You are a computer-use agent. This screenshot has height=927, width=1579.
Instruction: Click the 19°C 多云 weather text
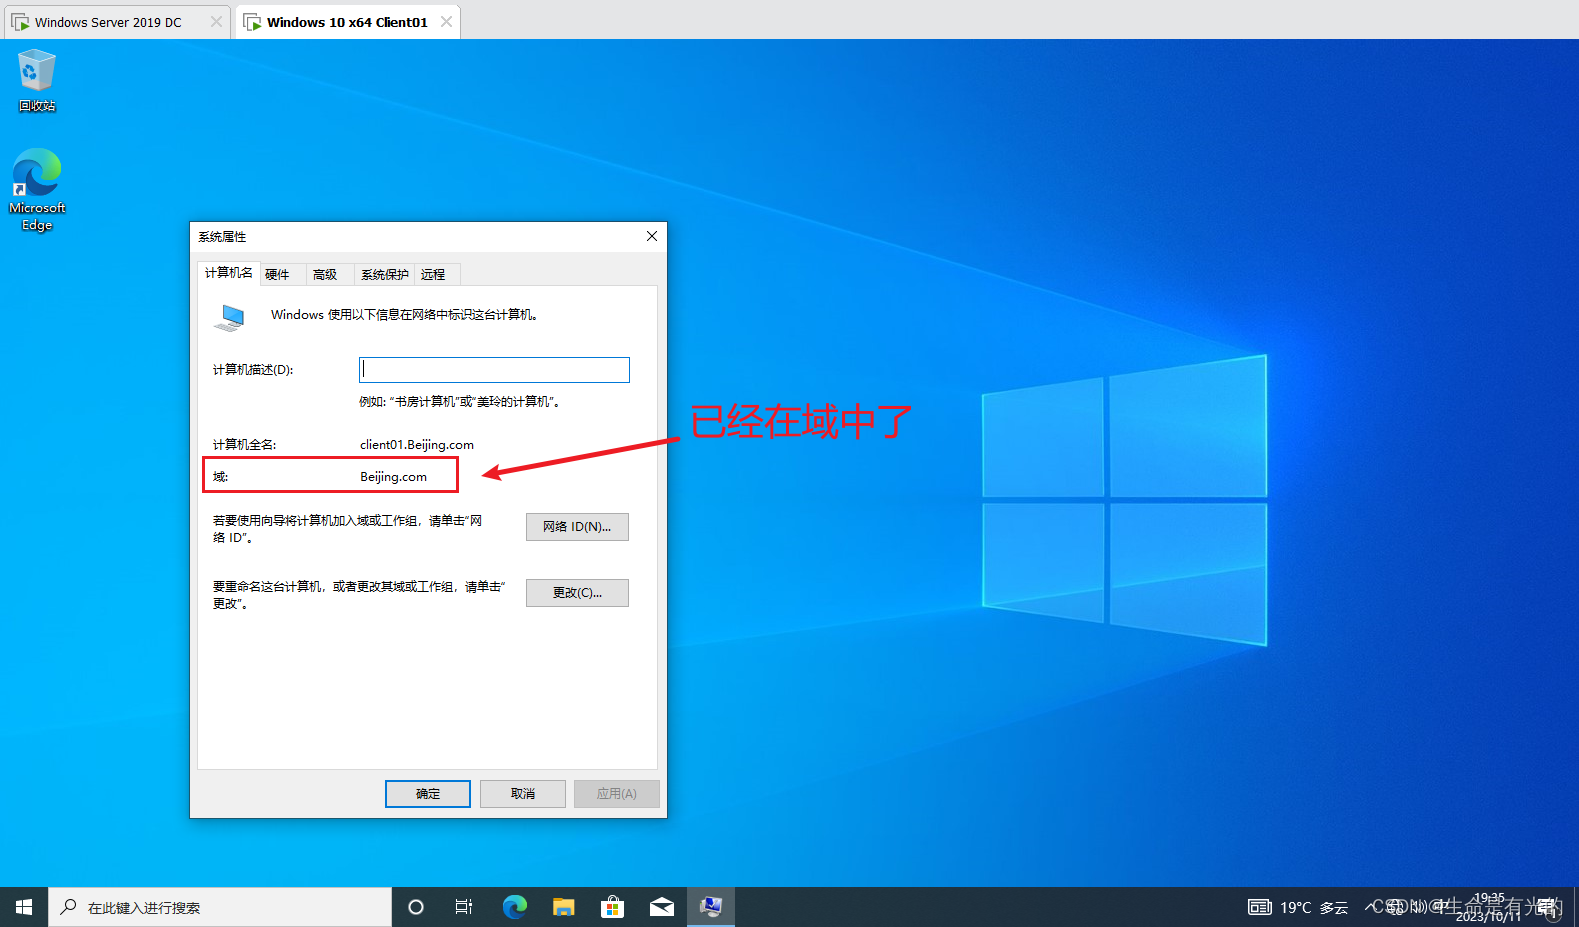point(1314,908)
